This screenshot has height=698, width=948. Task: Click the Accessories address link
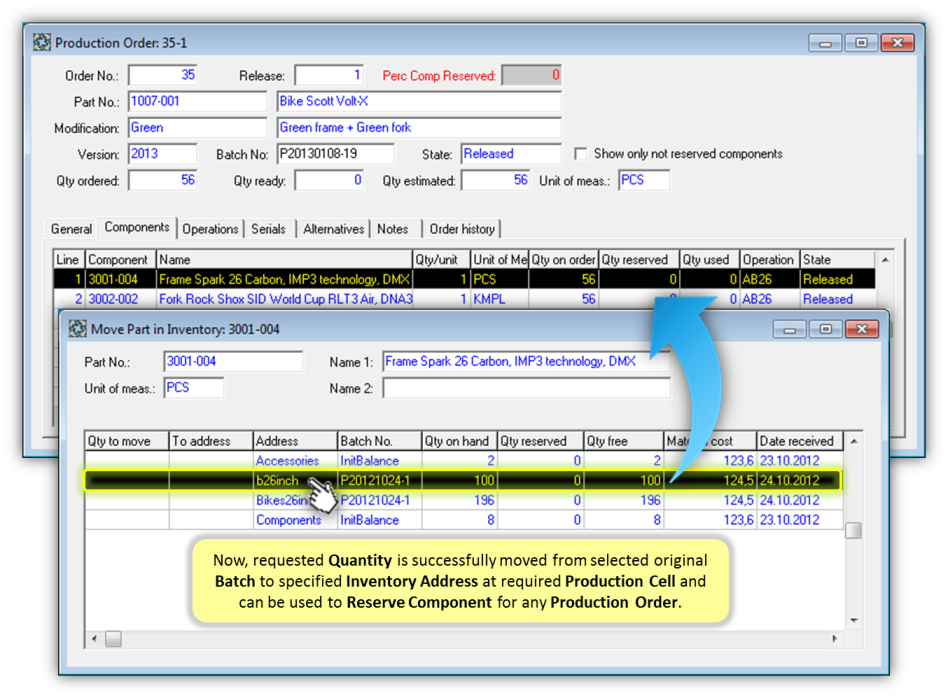287,461
